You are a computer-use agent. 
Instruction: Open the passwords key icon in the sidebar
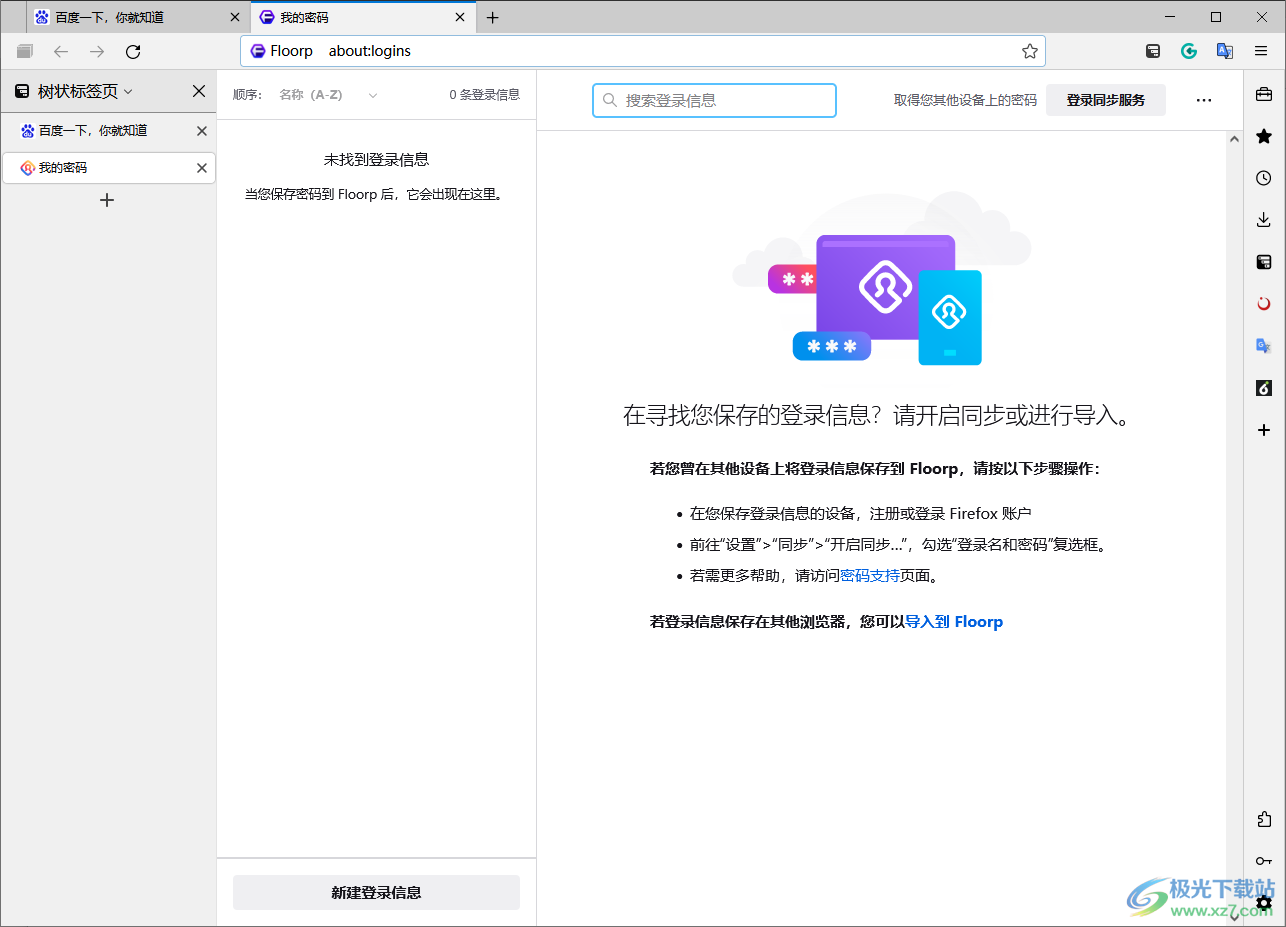click(1263, 860)
